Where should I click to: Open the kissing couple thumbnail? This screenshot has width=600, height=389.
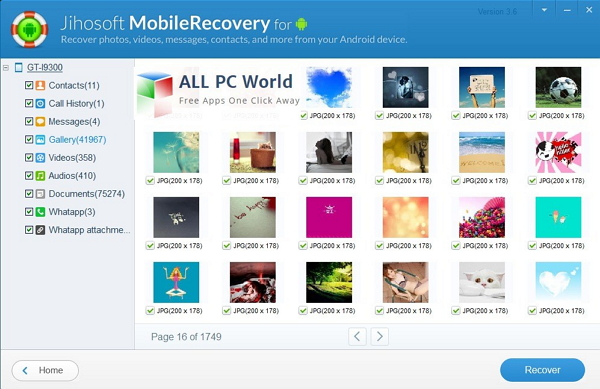(406, 87)
